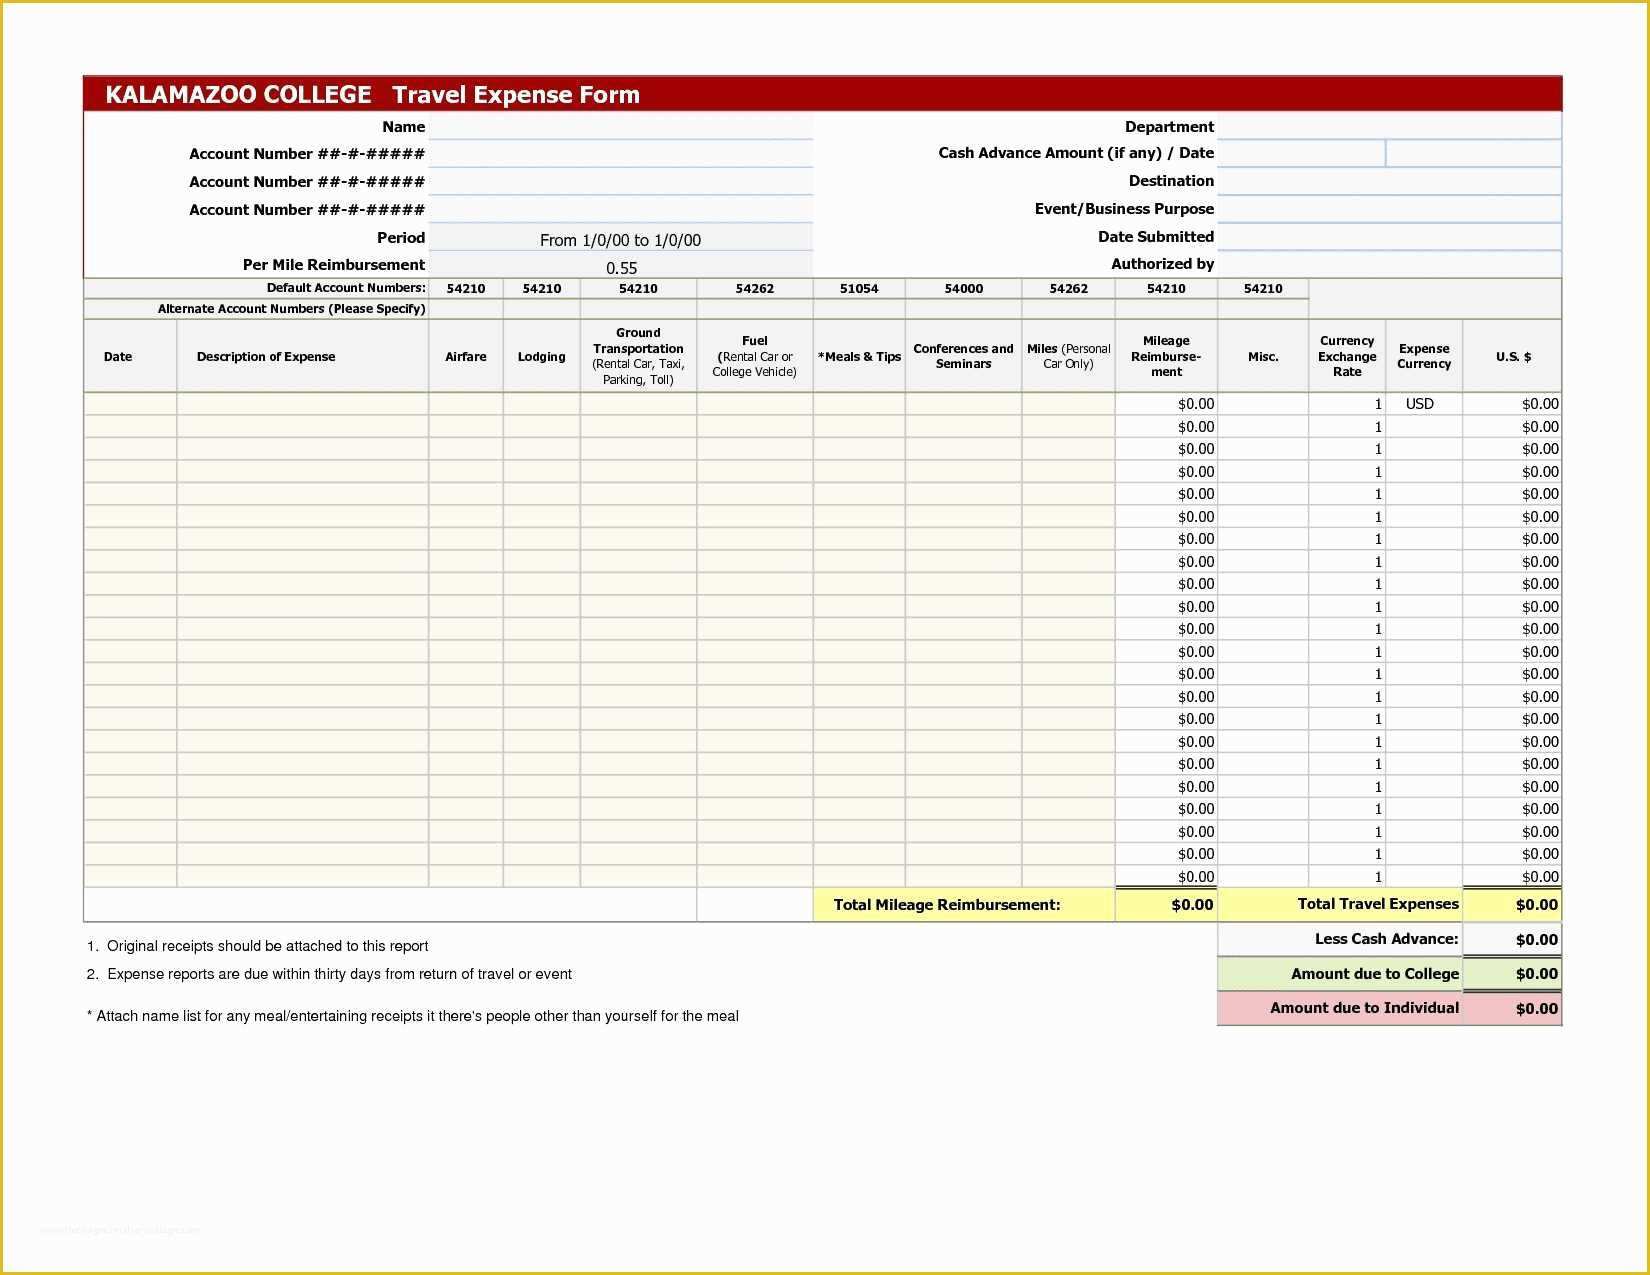The image size is (1650, 1275).
Task: Select the Currency Exchange Rate header
Action: (x=1347, y=356)
